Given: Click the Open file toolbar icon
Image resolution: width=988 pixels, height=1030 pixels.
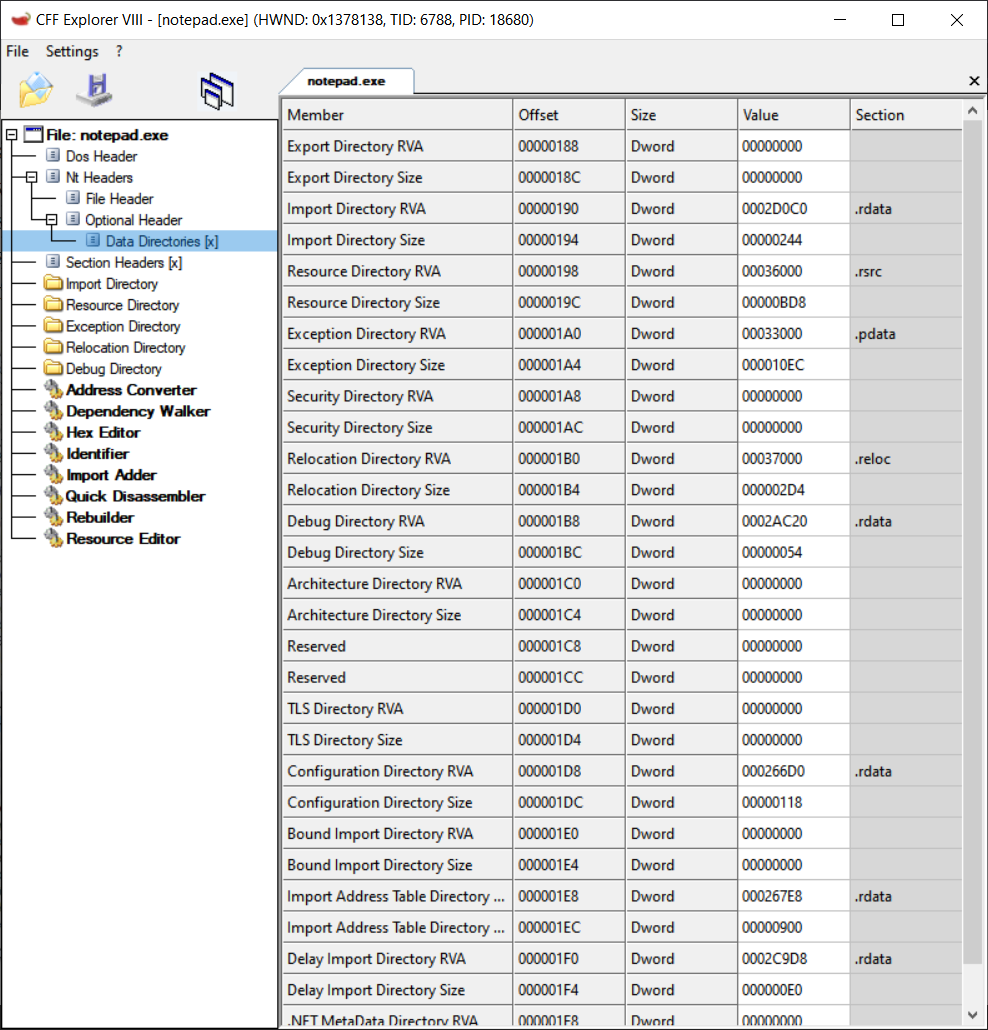Looking at the screenshot, I should click(36, 90).
